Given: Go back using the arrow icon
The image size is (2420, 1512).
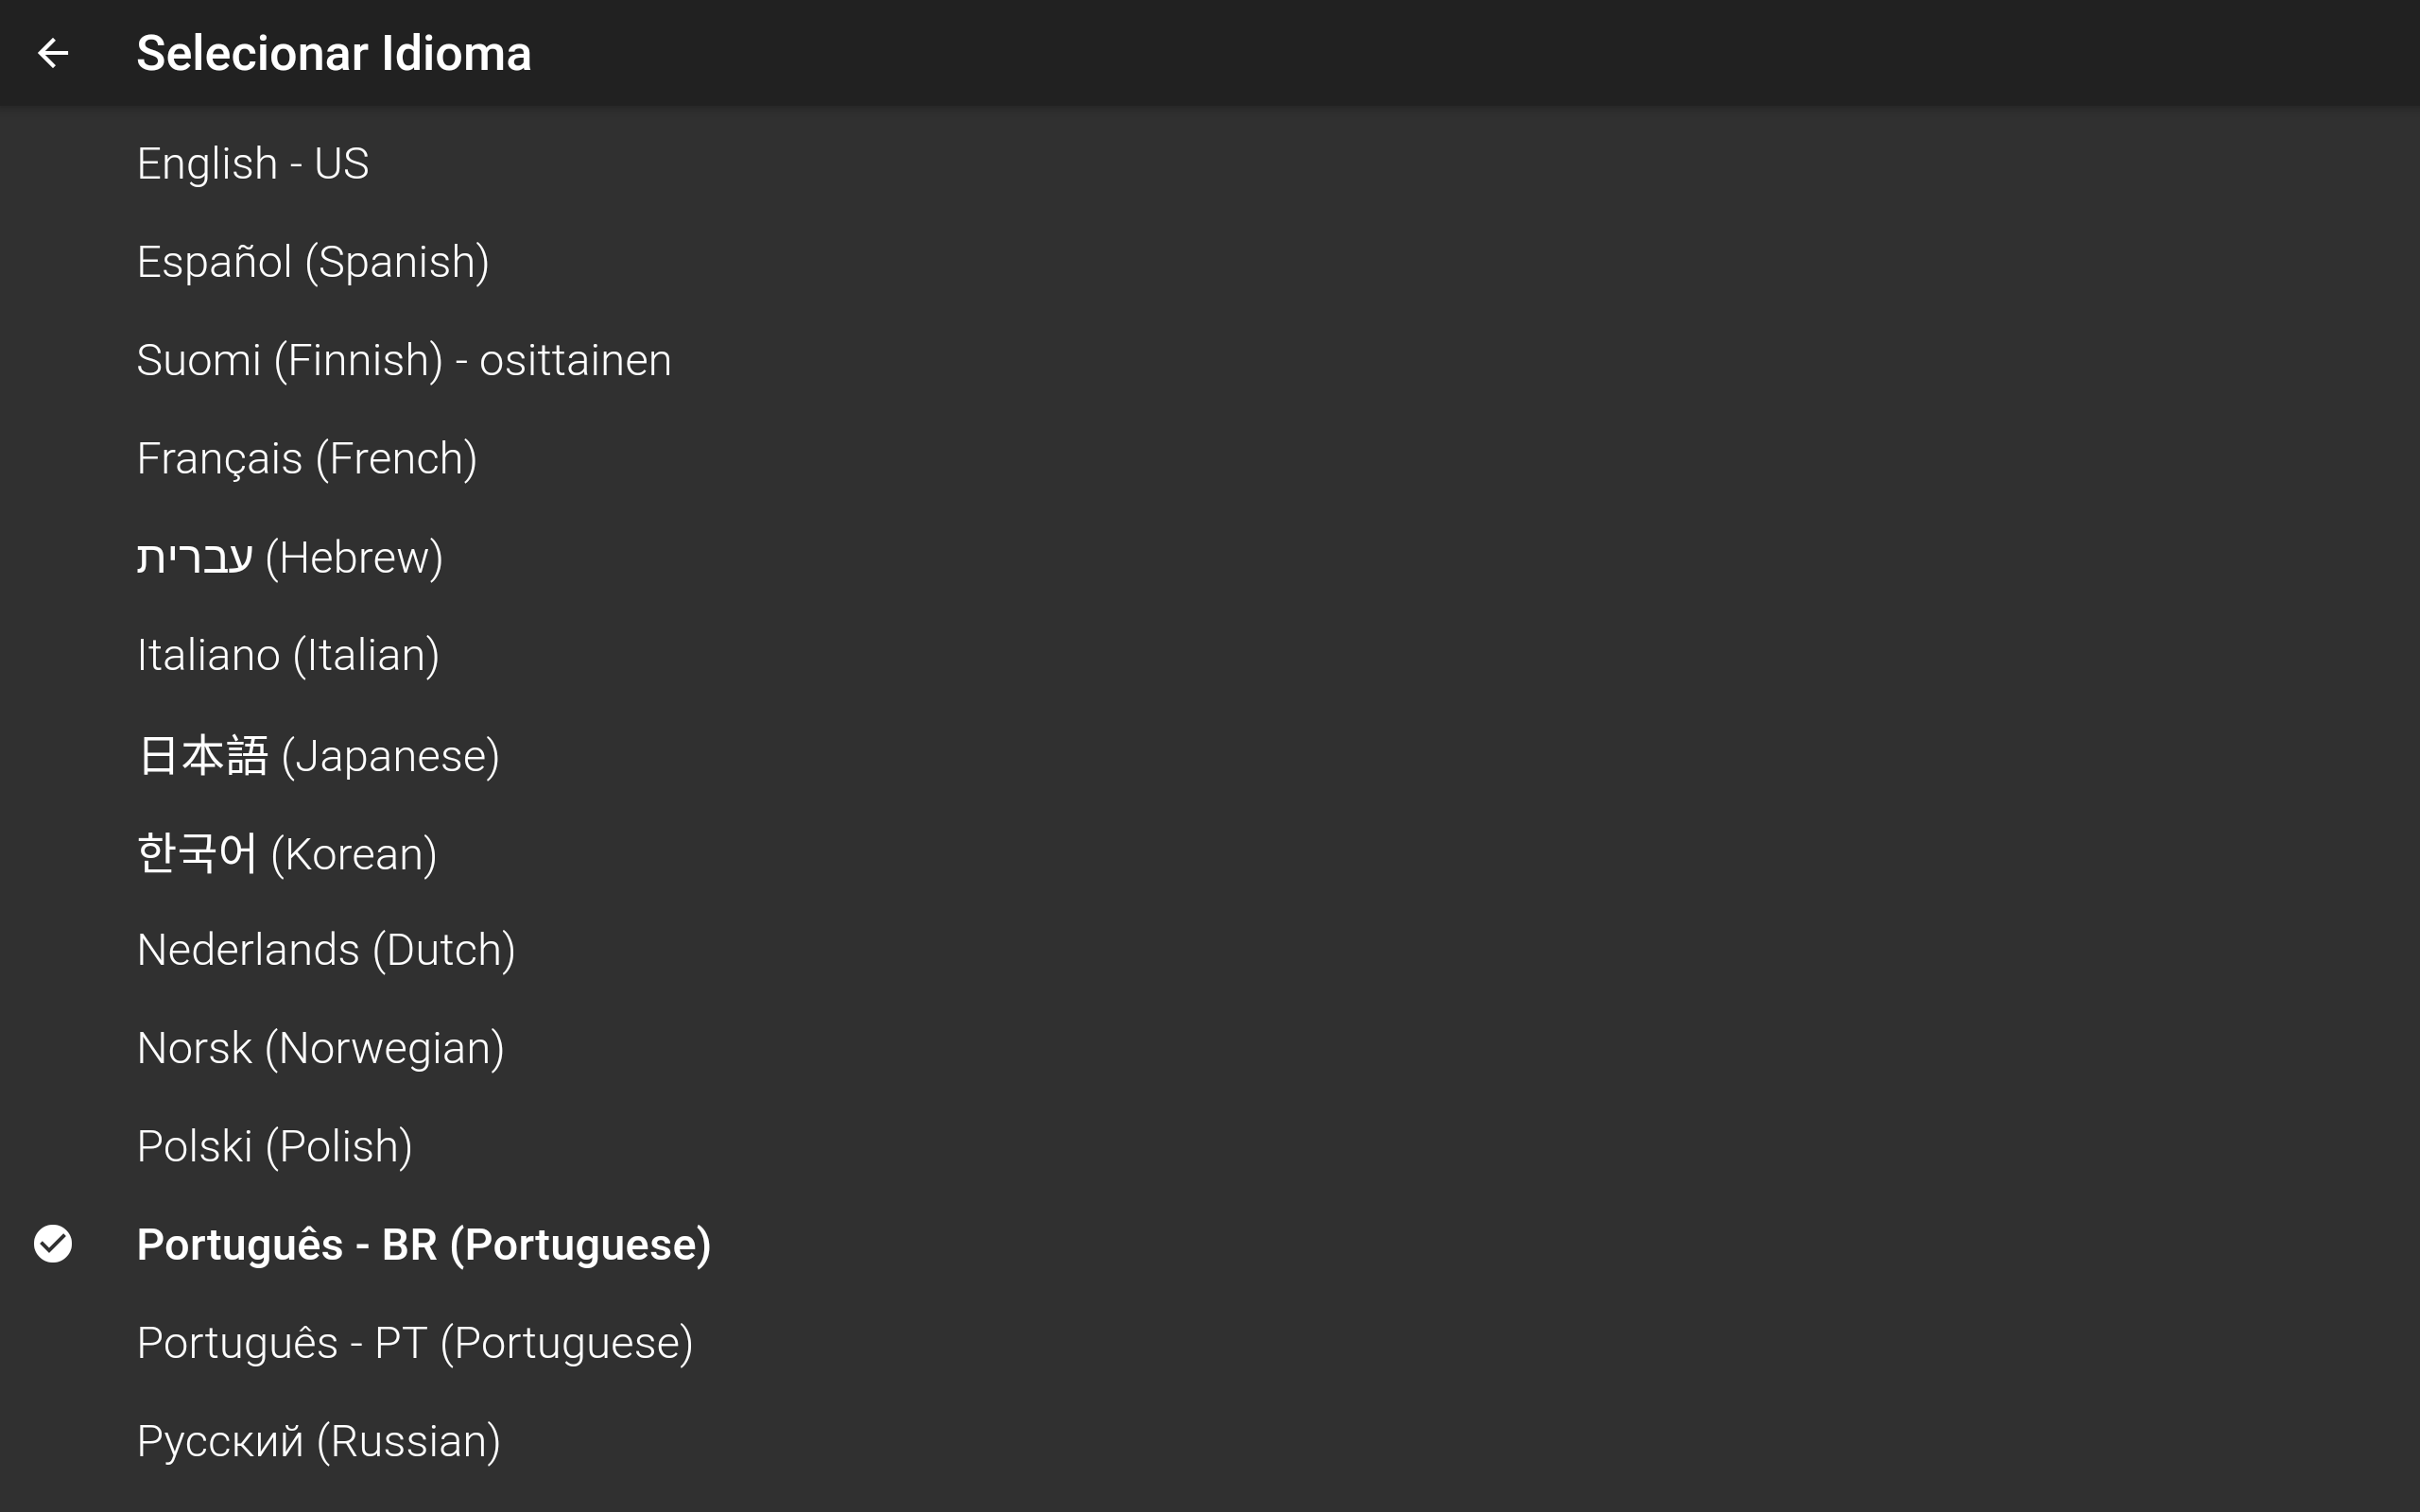Looking at the screenshot, I should 53,53.
